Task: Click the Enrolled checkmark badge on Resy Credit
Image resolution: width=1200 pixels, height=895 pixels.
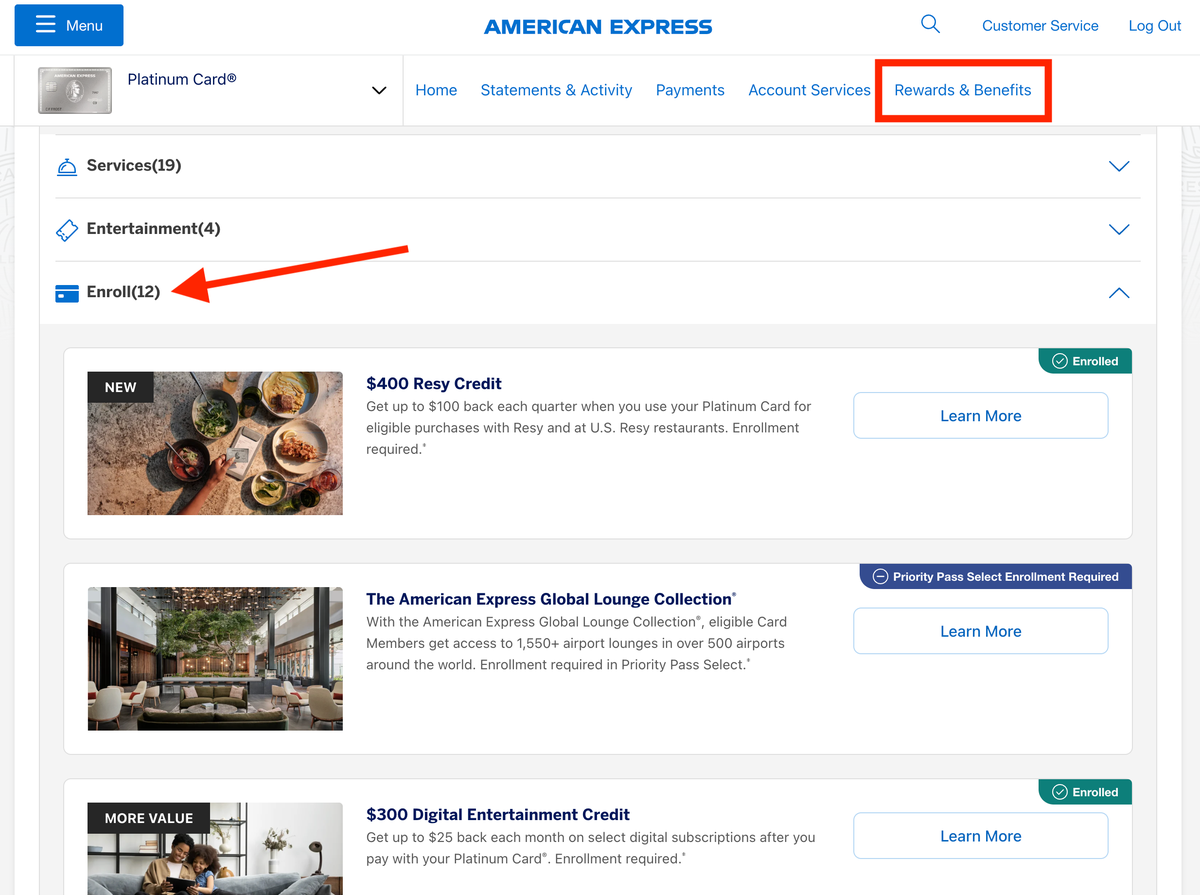Action: coord(1085,361)
